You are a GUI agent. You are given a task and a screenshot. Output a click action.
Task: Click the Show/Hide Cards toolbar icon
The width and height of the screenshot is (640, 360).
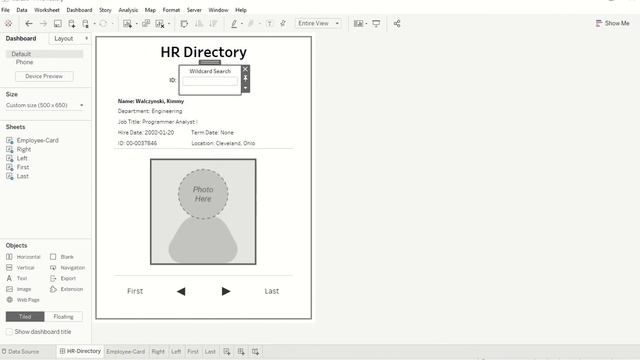click(358, 24)
